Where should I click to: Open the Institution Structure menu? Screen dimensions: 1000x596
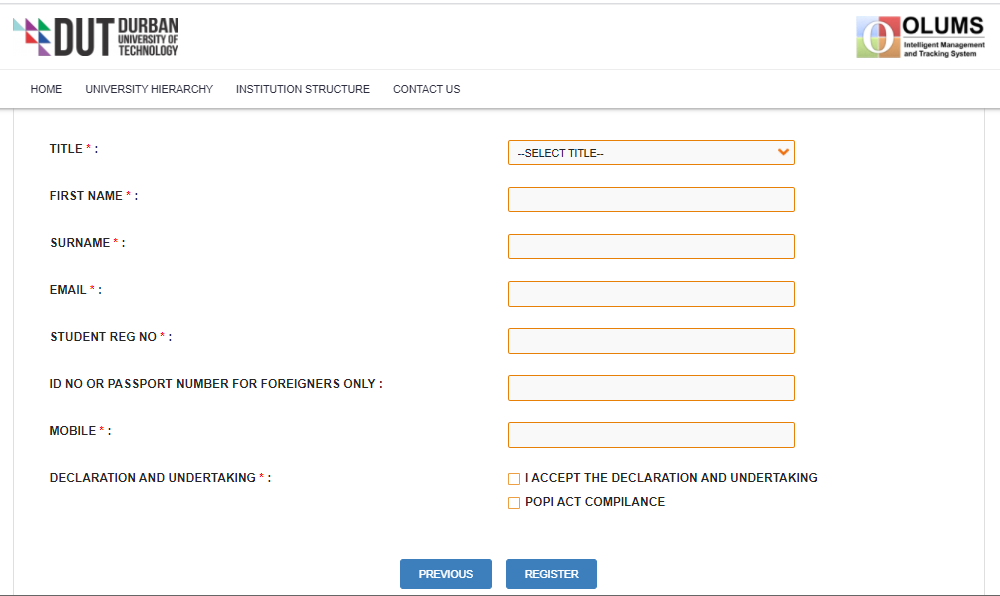[303, 89]
